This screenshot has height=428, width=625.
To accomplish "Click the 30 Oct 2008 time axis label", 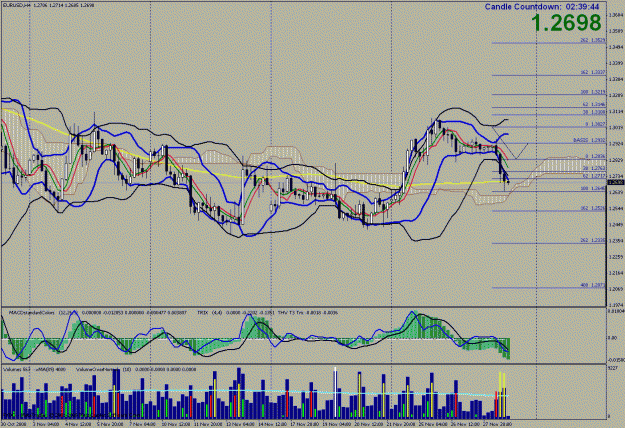I will (13, 424).
